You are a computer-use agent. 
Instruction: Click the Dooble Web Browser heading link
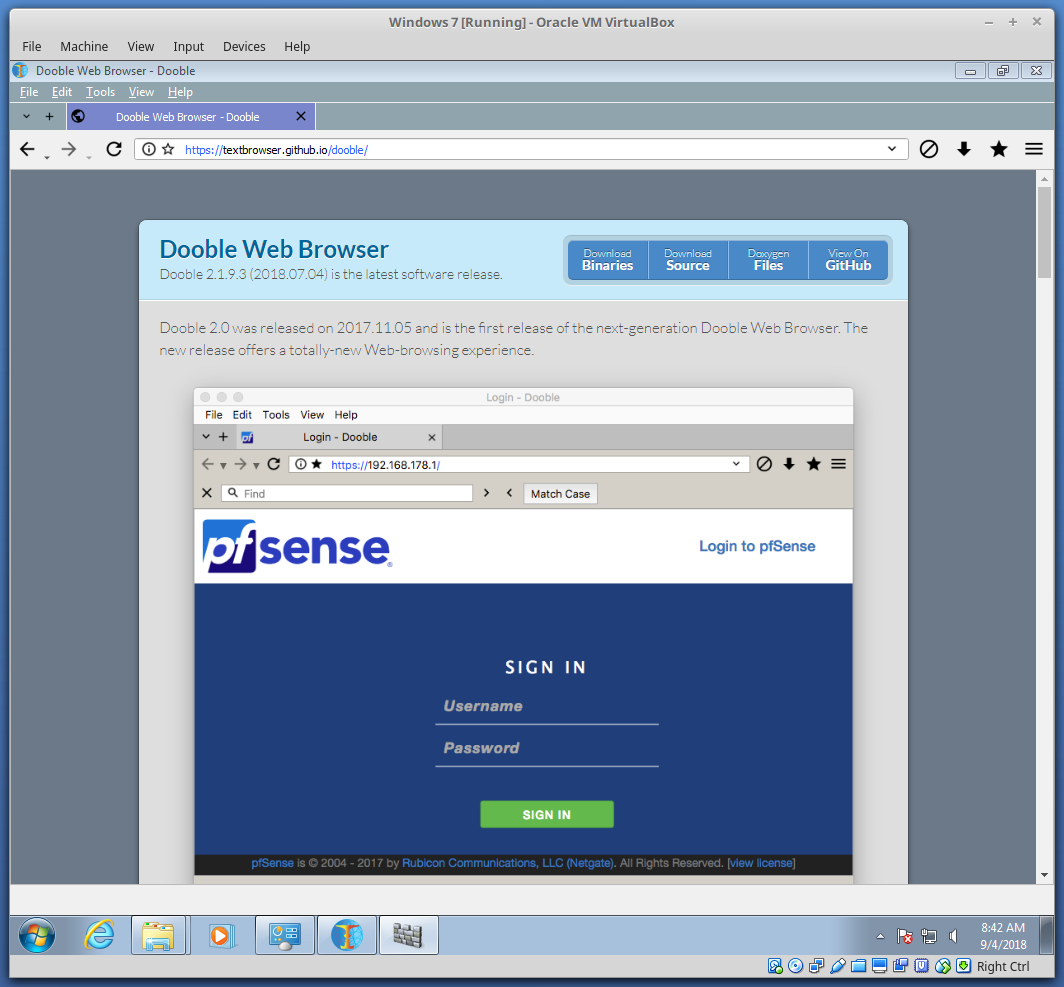click(273, 249)
